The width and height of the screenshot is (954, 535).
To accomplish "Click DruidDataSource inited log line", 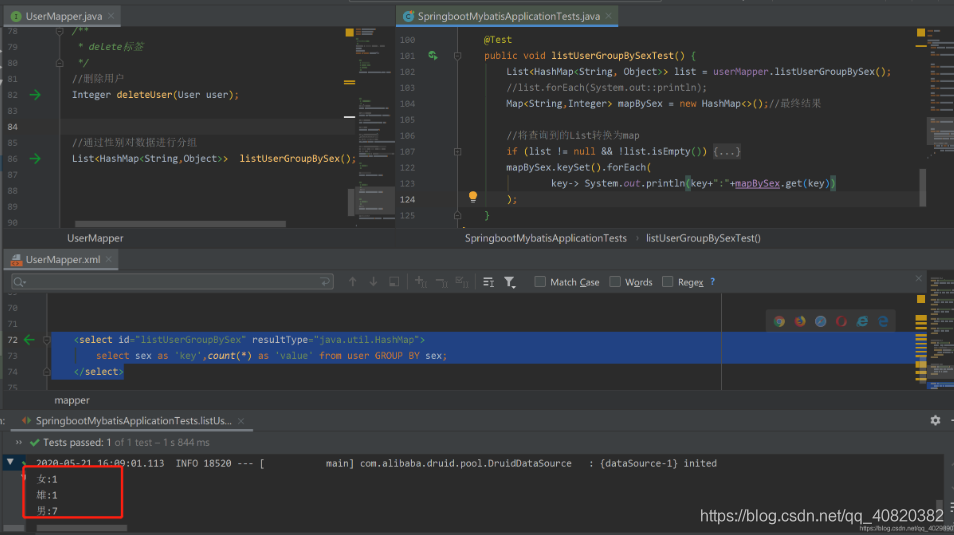I will click(x=376, y=463).
